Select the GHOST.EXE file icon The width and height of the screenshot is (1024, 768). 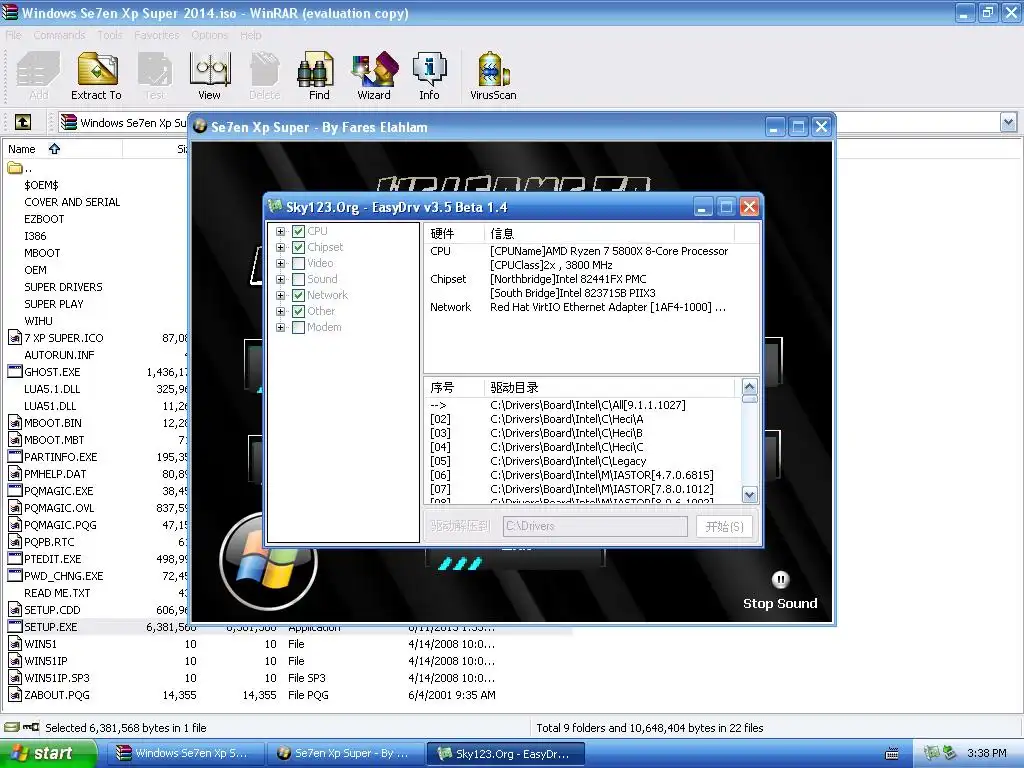click(15, 372)
